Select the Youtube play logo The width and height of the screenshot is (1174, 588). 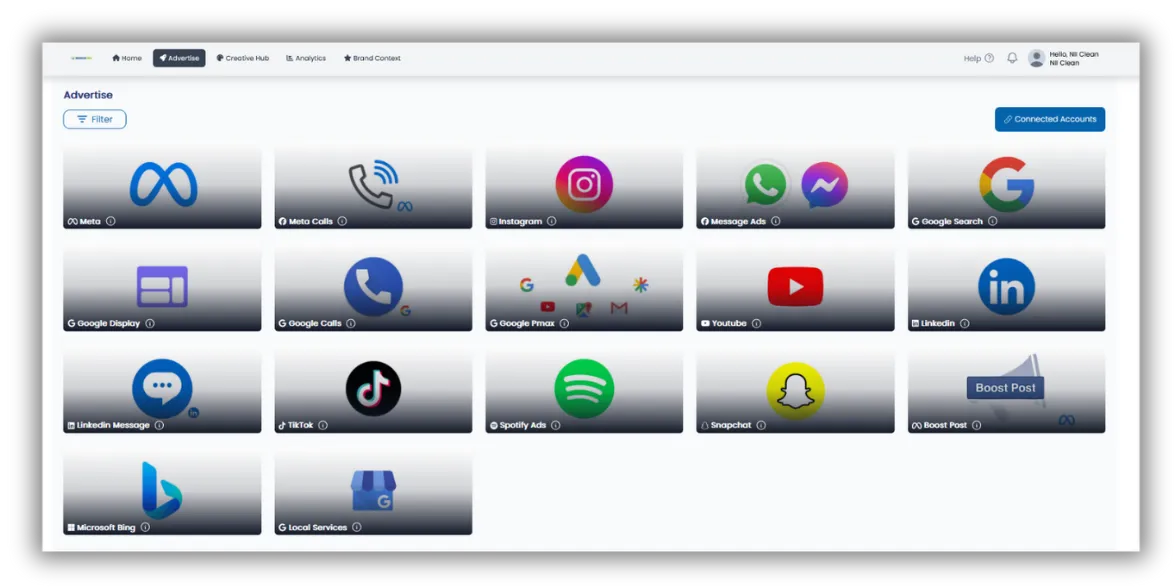tap(795, 286)
